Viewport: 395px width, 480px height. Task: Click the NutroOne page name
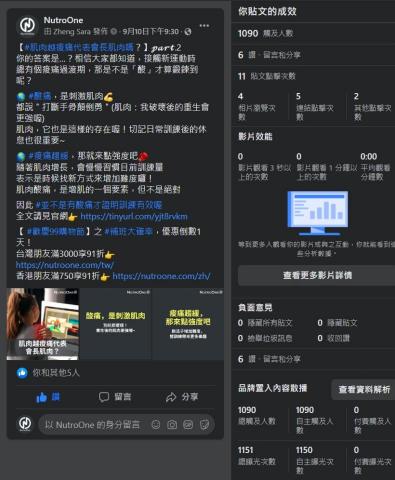63,20
